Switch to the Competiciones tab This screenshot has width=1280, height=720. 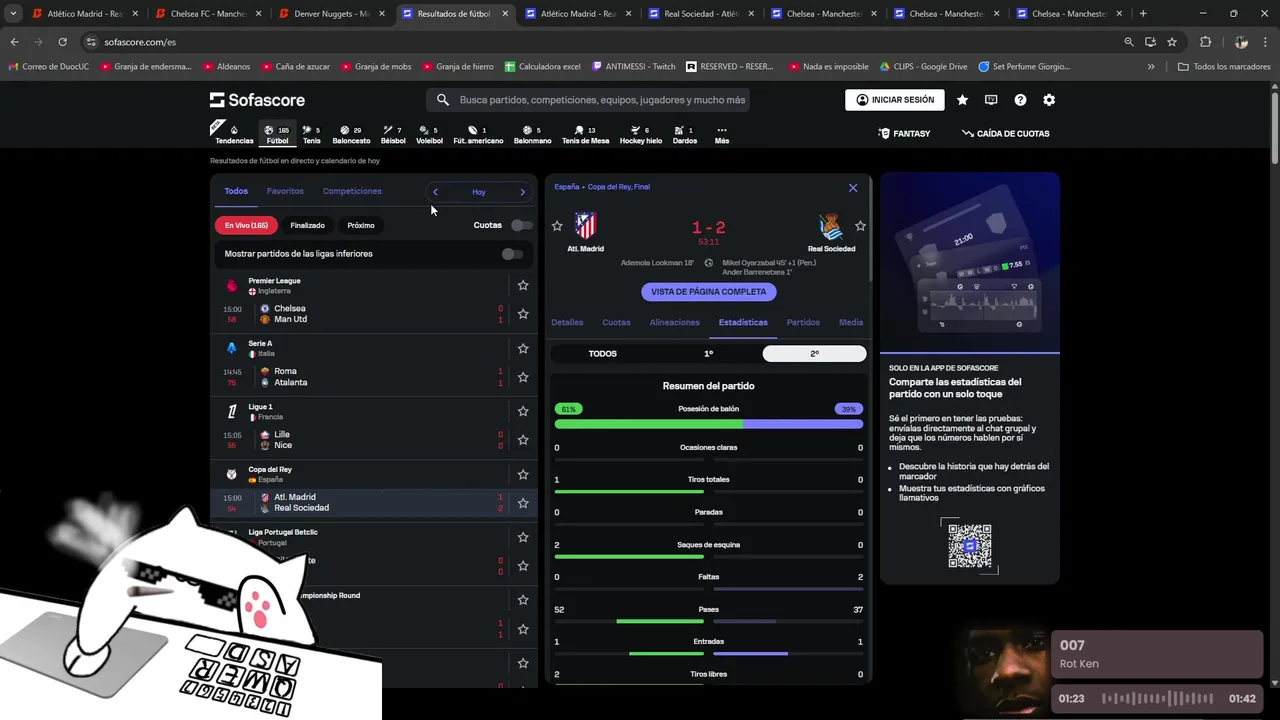[352, 191]
